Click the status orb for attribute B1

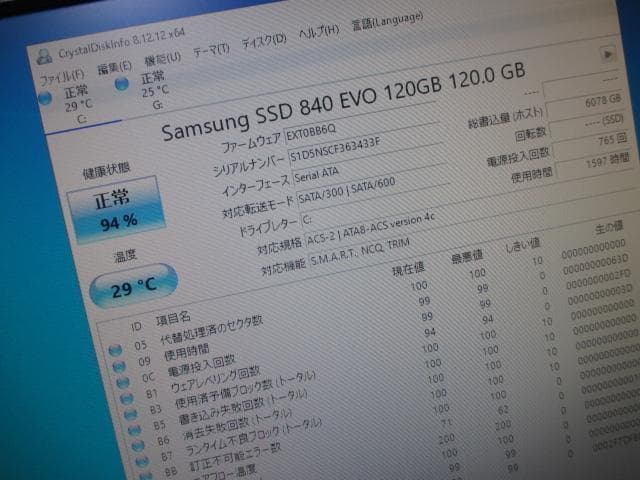click(x=127, y=398)
